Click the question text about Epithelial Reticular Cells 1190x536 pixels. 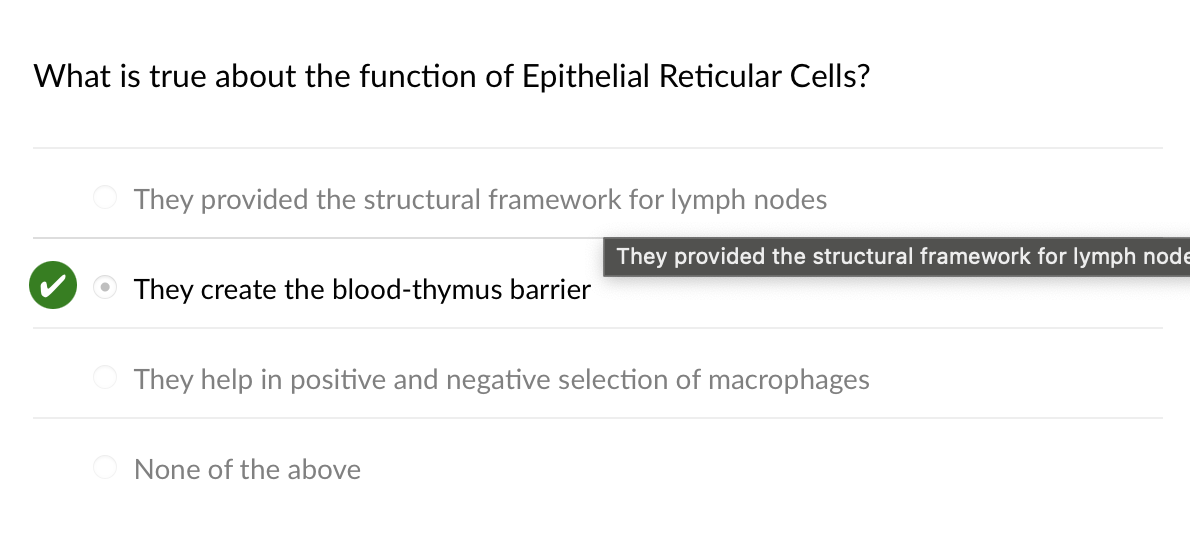451,76
